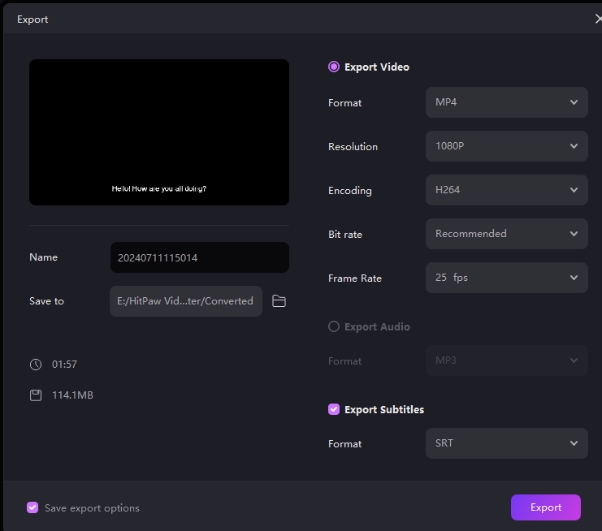
Task: Open the SRT subtitle format dropdown
Action: point(506,443)
